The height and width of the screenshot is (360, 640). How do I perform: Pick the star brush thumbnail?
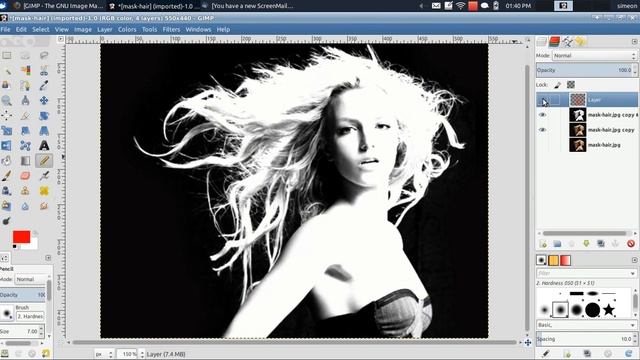pyautogui.click(x=609, y=310)
